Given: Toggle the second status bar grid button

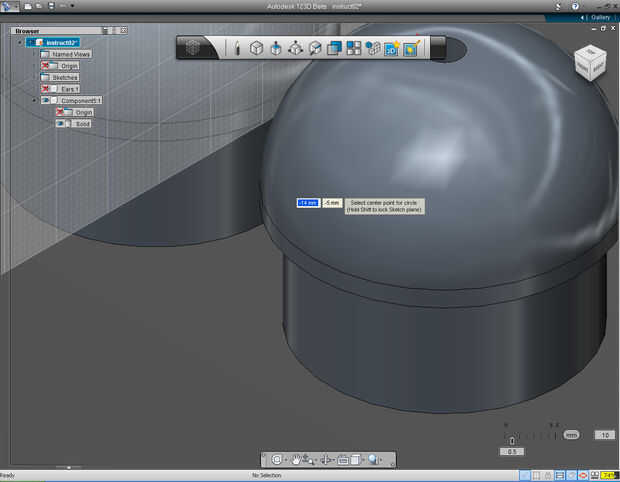Looking at the screenshot, I should tap(537, 475).
